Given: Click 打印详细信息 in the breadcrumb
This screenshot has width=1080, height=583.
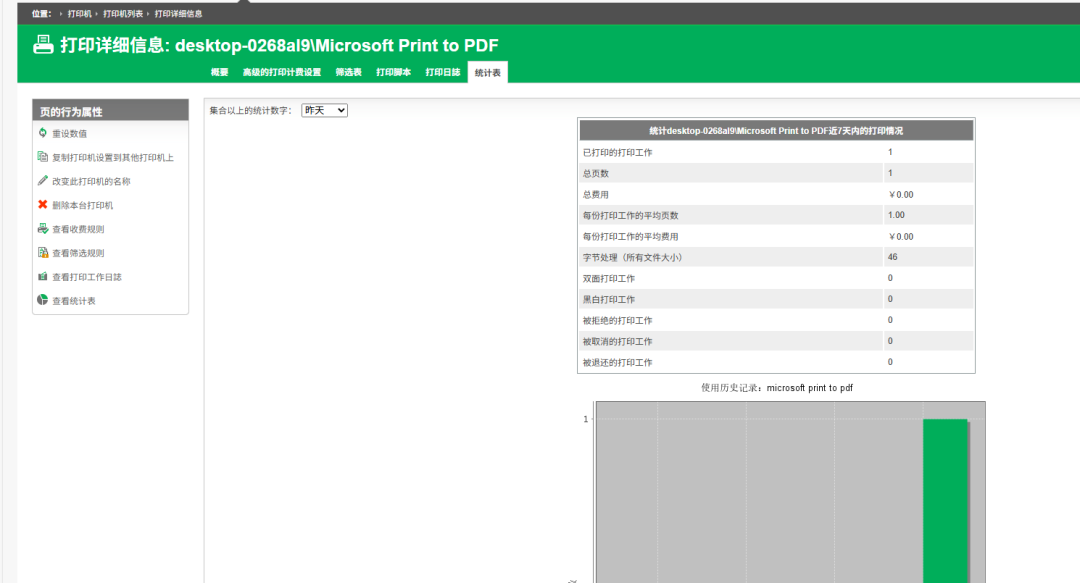Looking at the screenshot, I should pos(178,14).
